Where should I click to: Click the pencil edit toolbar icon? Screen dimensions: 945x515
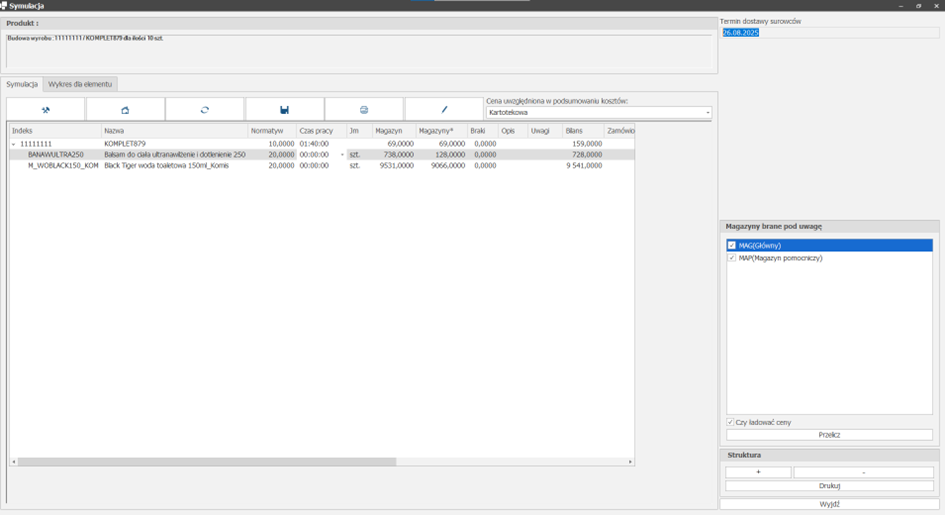[x=444, y=110]
